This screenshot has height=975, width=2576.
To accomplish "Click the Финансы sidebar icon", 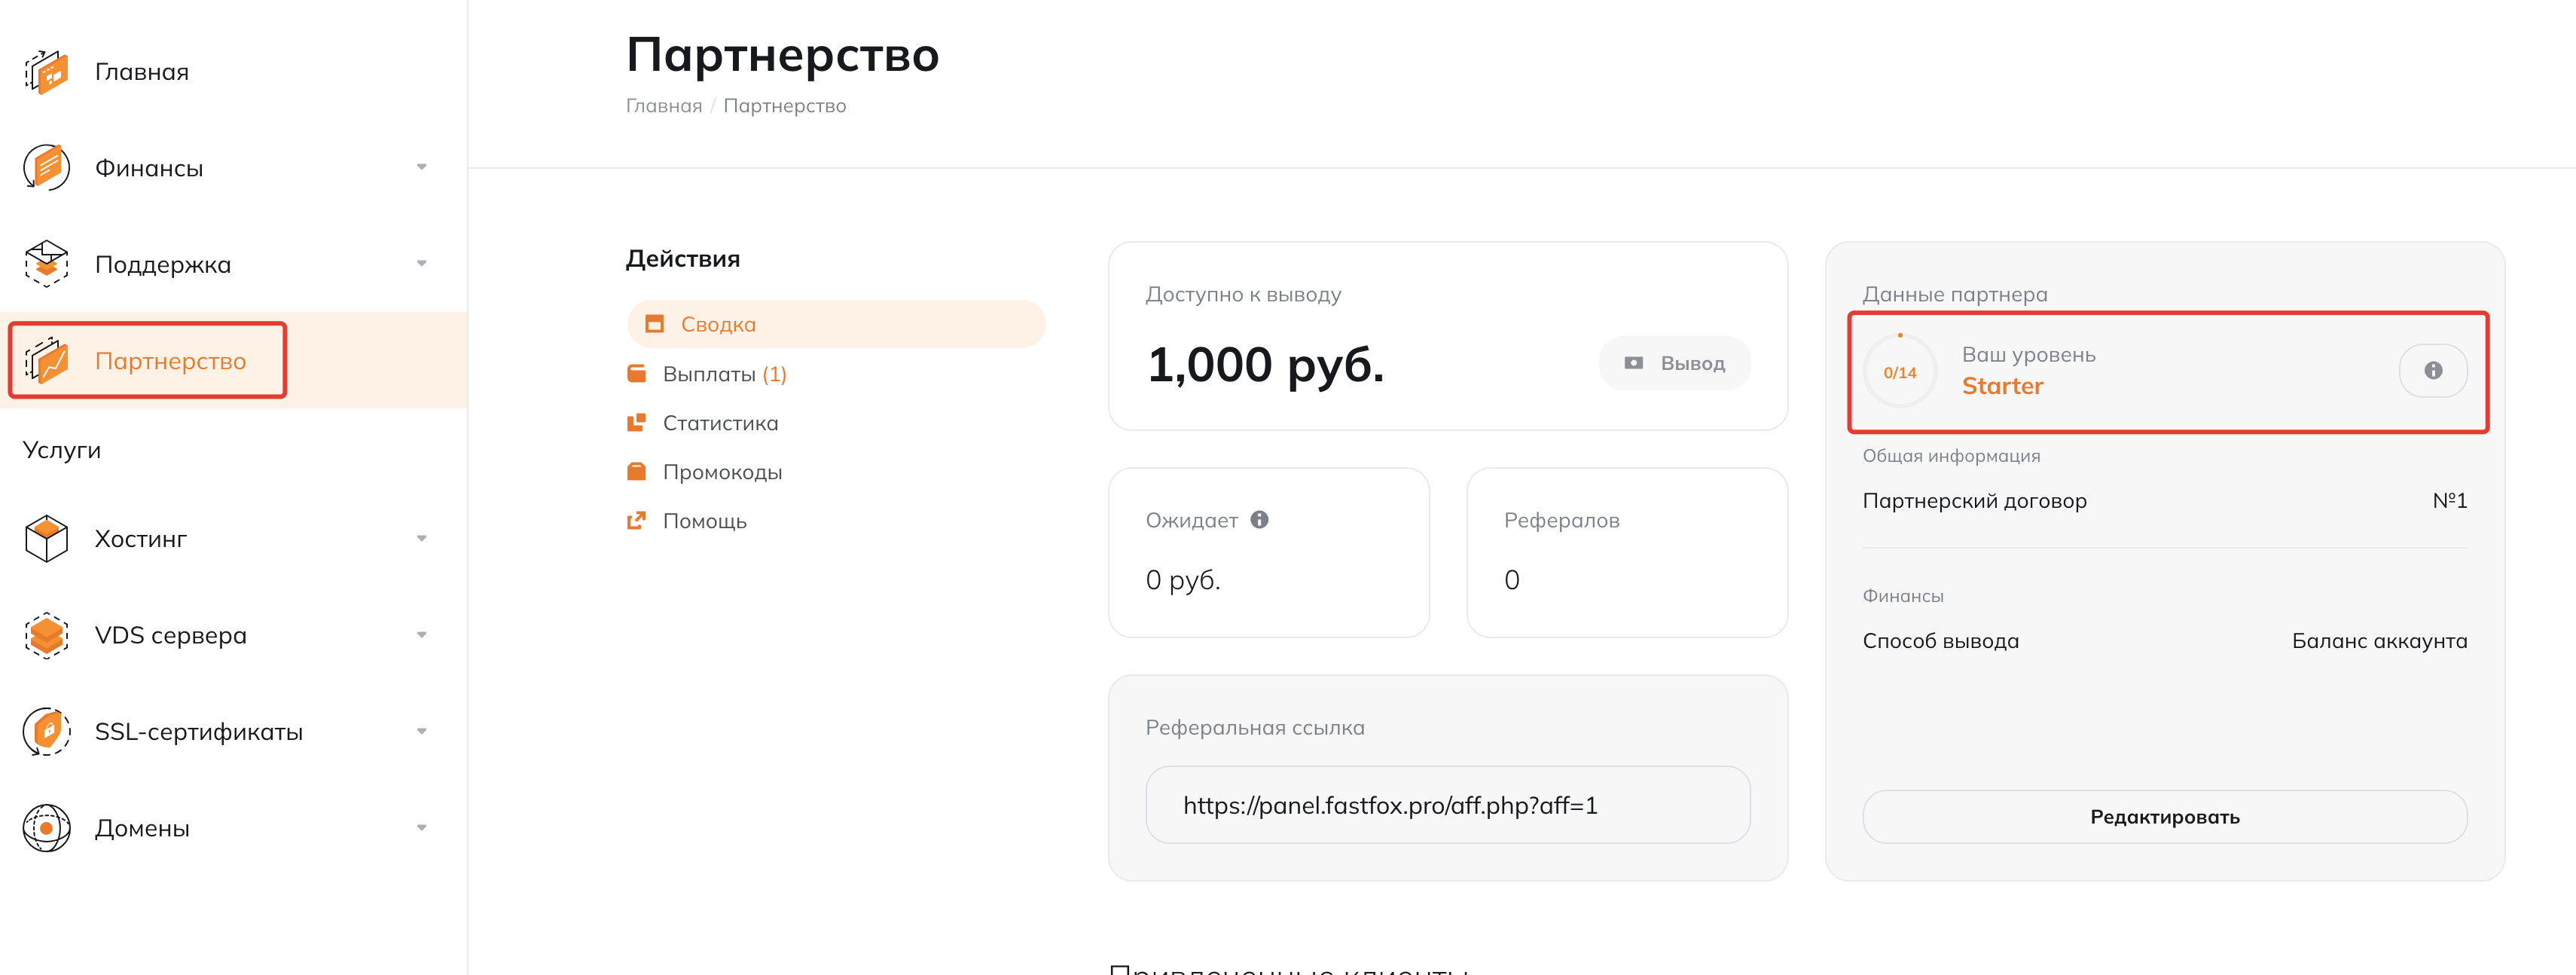I will (x=46, y=168).
